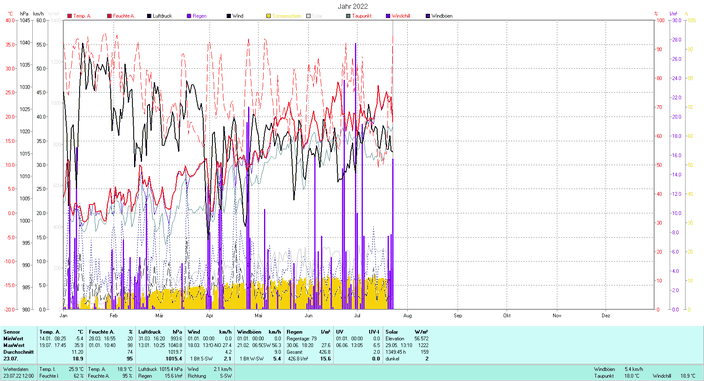Image resolution: width=704 pixels, height=381 pixels.
Task: Click the 'Taupunkt' reading at bottom right
Action: [604, 376]
